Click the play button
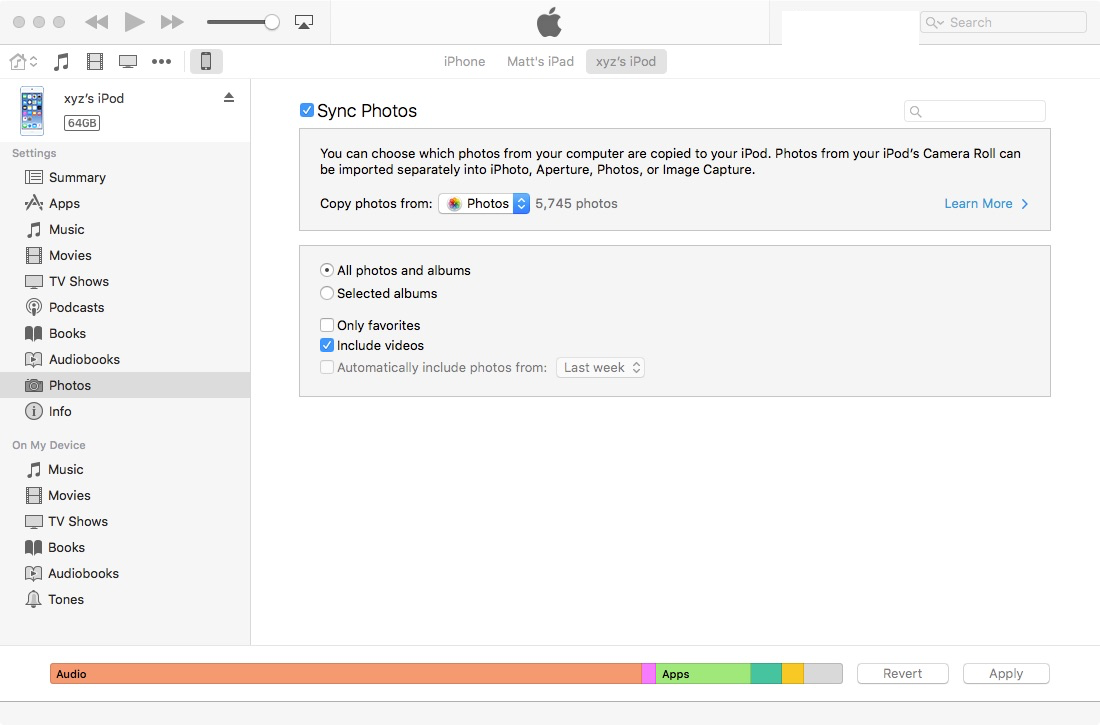The image size is (1100, 725). click(134, 22)
